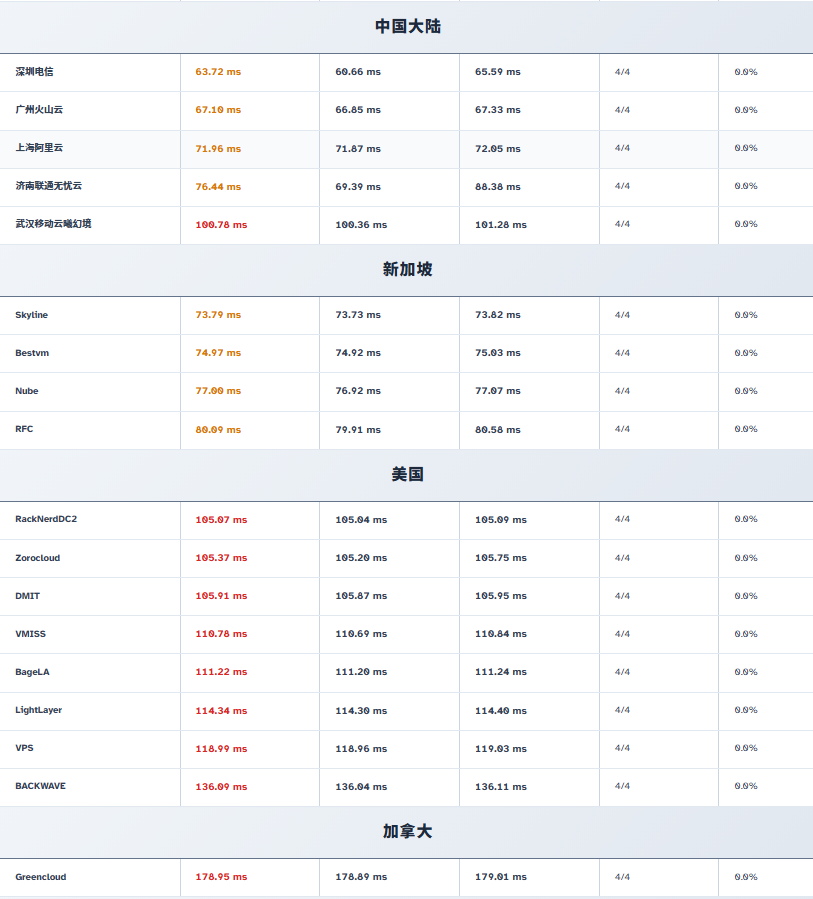Click the 美国 section header
Viewport: 813px width, 899px height.
pyautogui.click(x=407, y=474)
